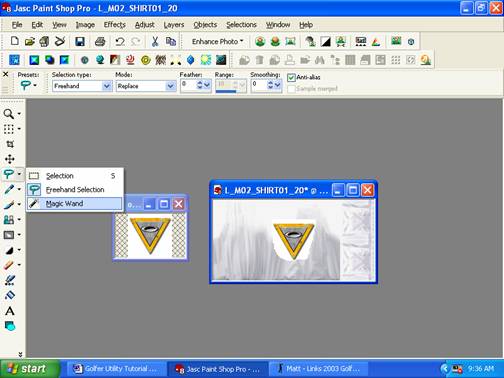Click the New file icon
This screenshot has height=378, width=504.
point(14,41)
